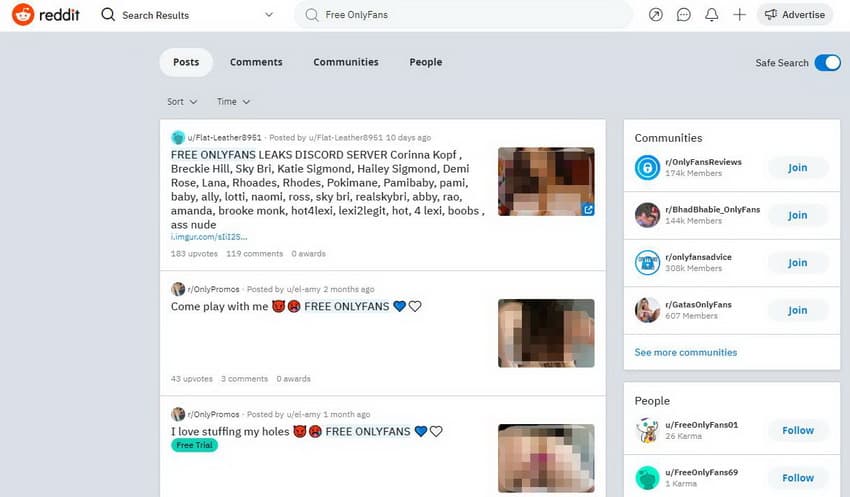Open the Time filter dropdown
The image size is (850, 497).
click(x=233, y=101)
